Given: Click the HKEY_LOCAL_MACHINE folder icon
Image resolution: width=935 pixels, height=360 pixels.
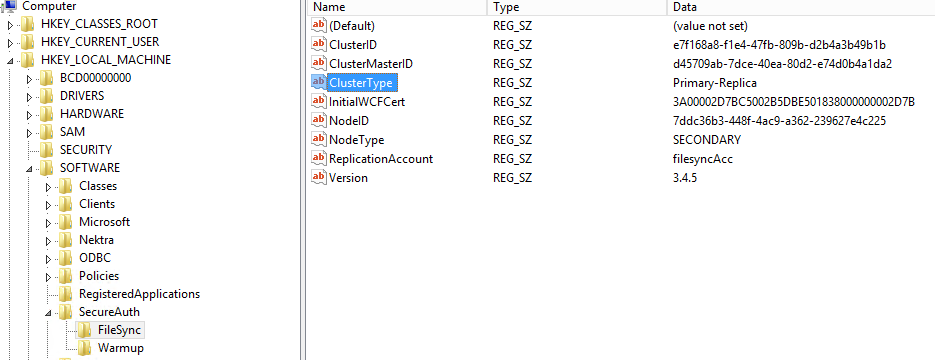Looking at the screenshot, I should (28, 60).
